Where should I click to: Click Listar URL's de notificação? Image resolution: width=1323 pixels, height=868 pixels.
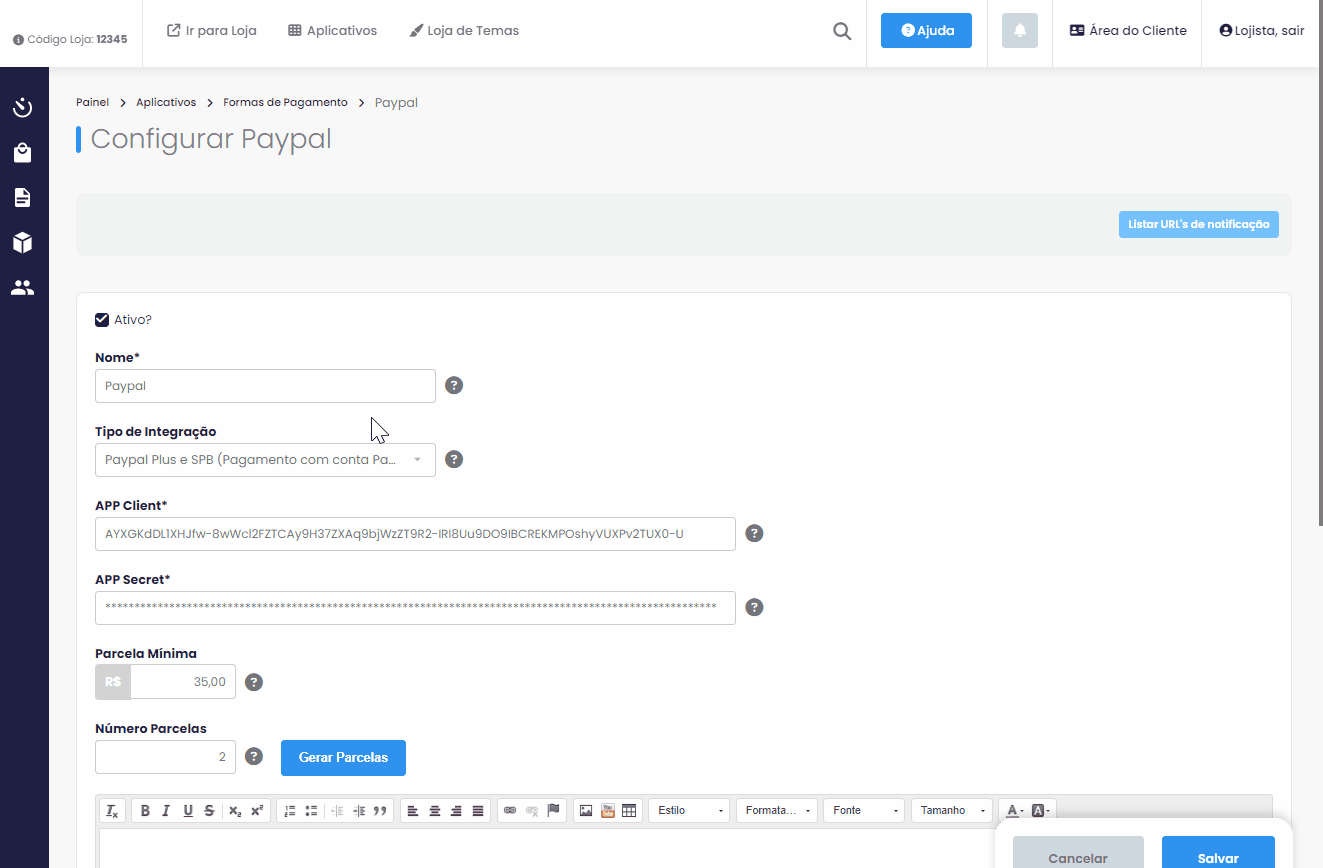tap(1198, 224)
